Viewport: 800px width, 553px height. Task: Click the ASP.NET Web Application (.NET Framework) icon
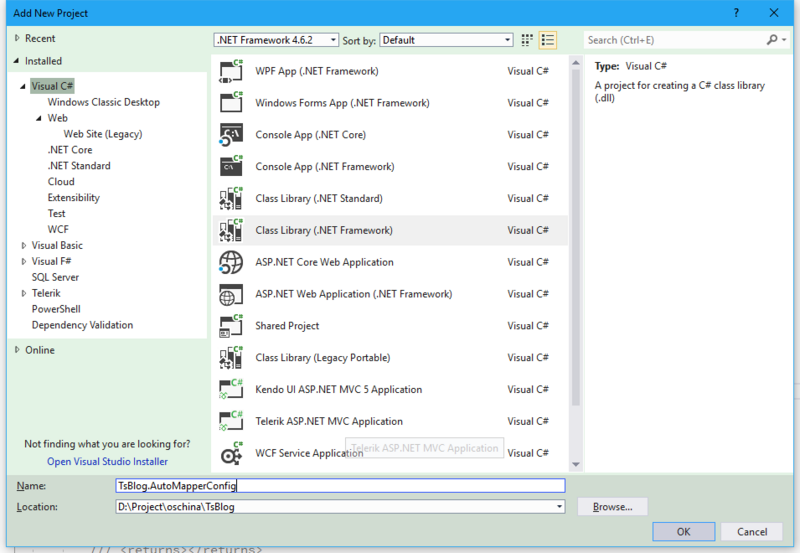tap(231, 294)
